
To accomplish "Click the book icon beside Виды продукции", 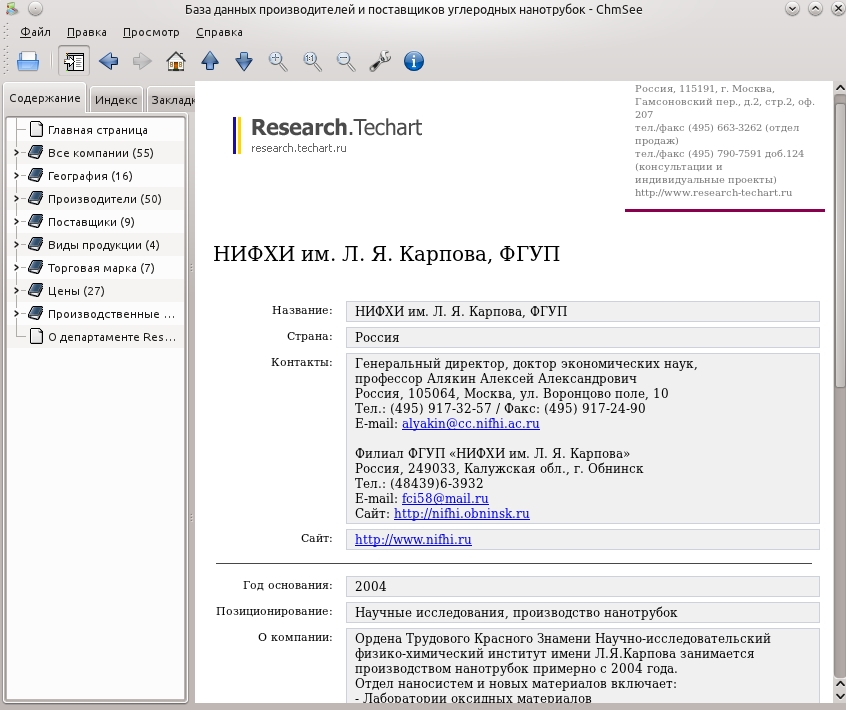I will [36, 245].
